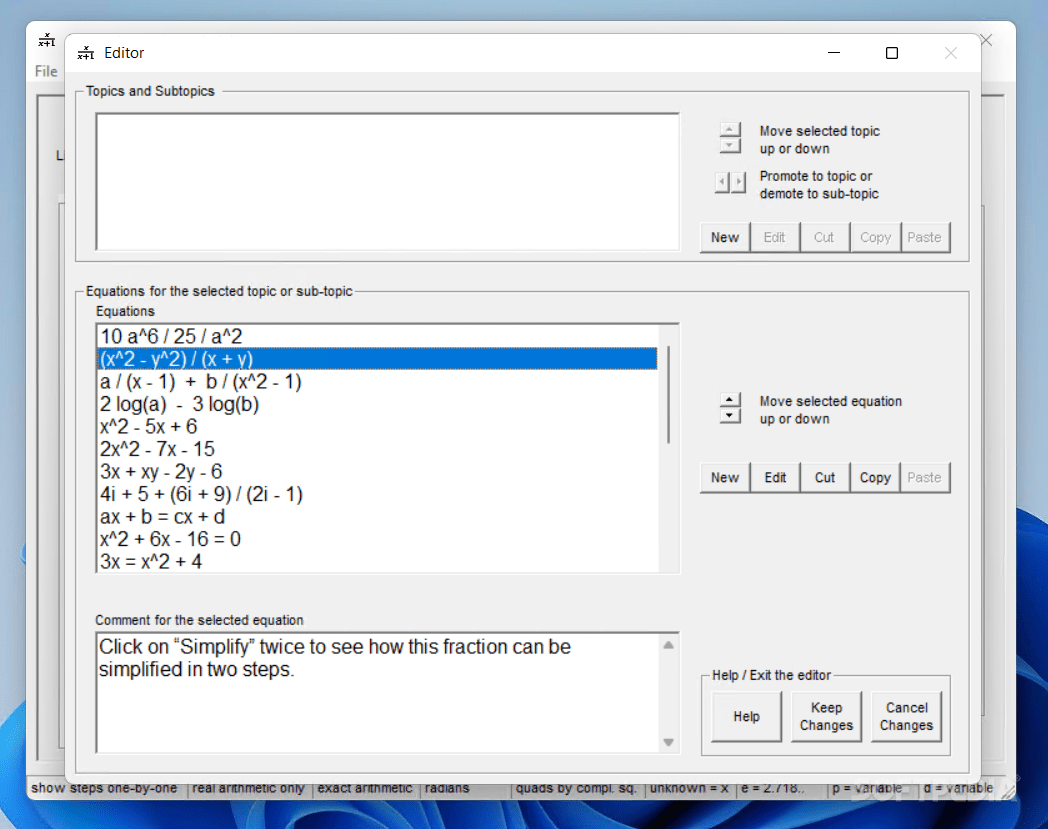Demote to sub-topic right arrow
The image size is (1048, 829).
(738, 182)
